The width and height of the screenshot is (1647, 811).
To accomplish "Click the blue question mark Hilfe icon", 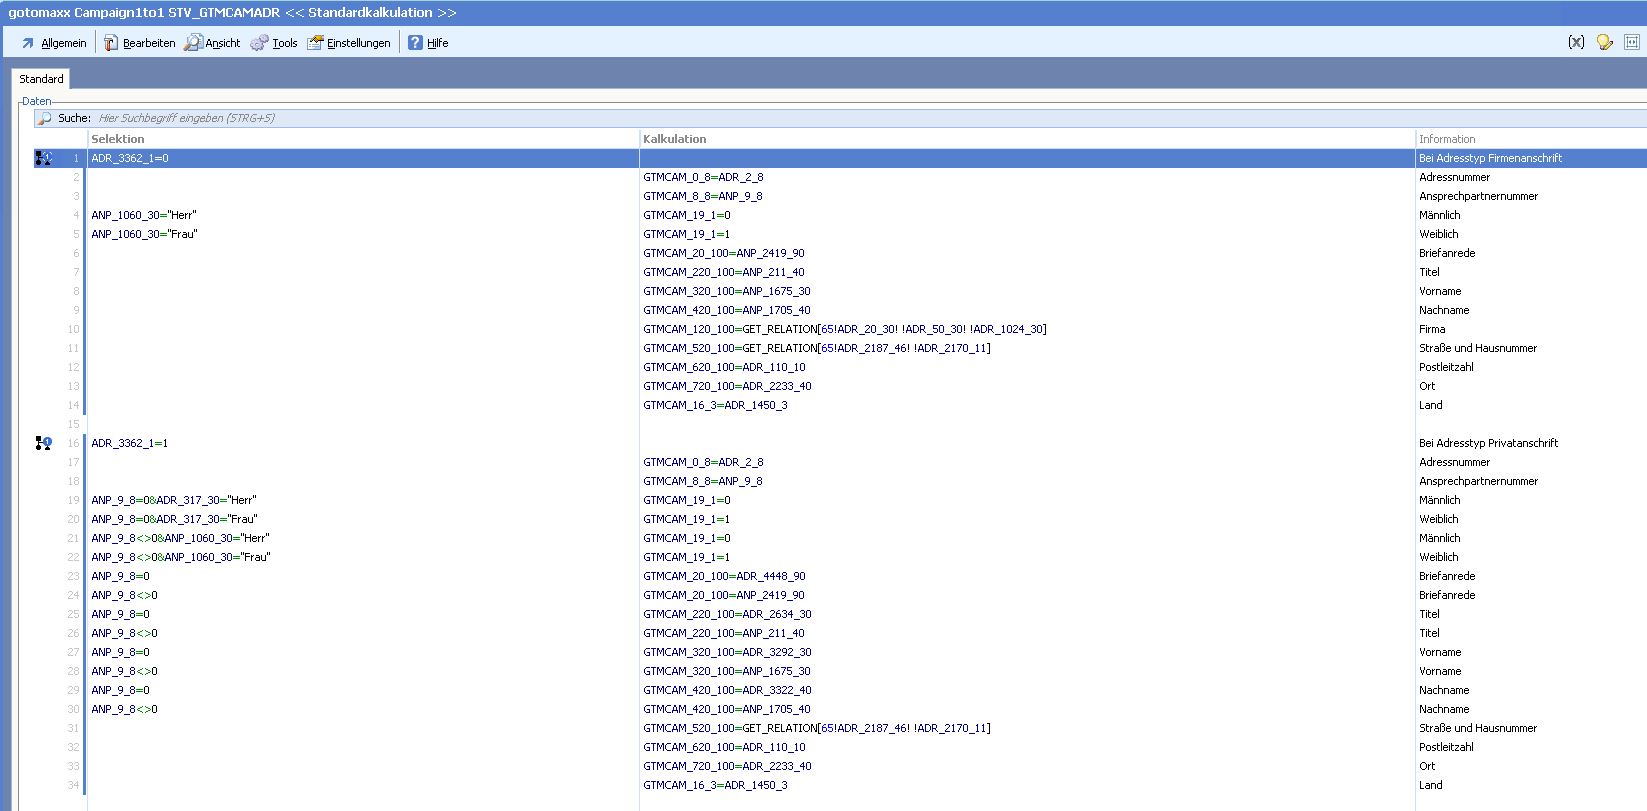I will pyautogui.click(x=415, y=43).
